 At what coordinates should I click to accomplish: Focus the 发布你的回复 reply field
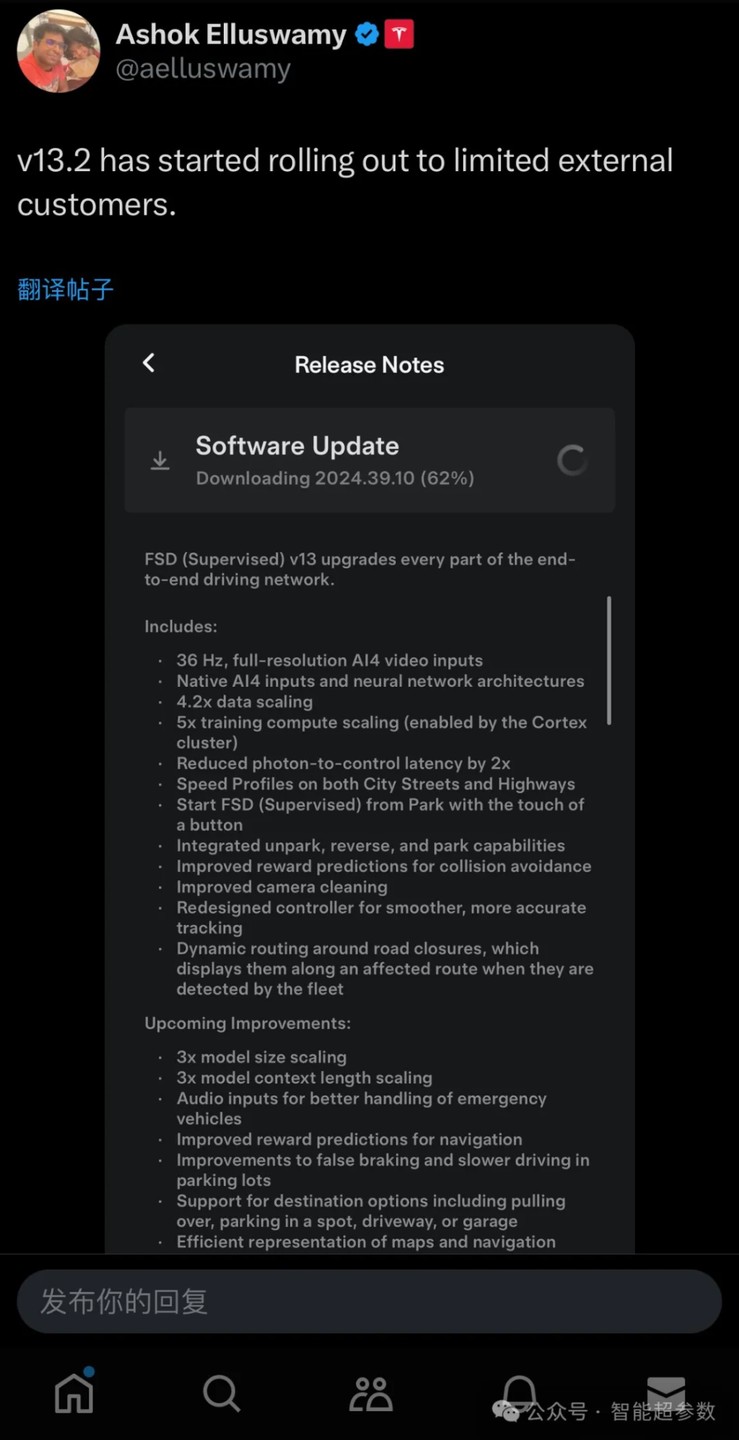[369, 1301]
